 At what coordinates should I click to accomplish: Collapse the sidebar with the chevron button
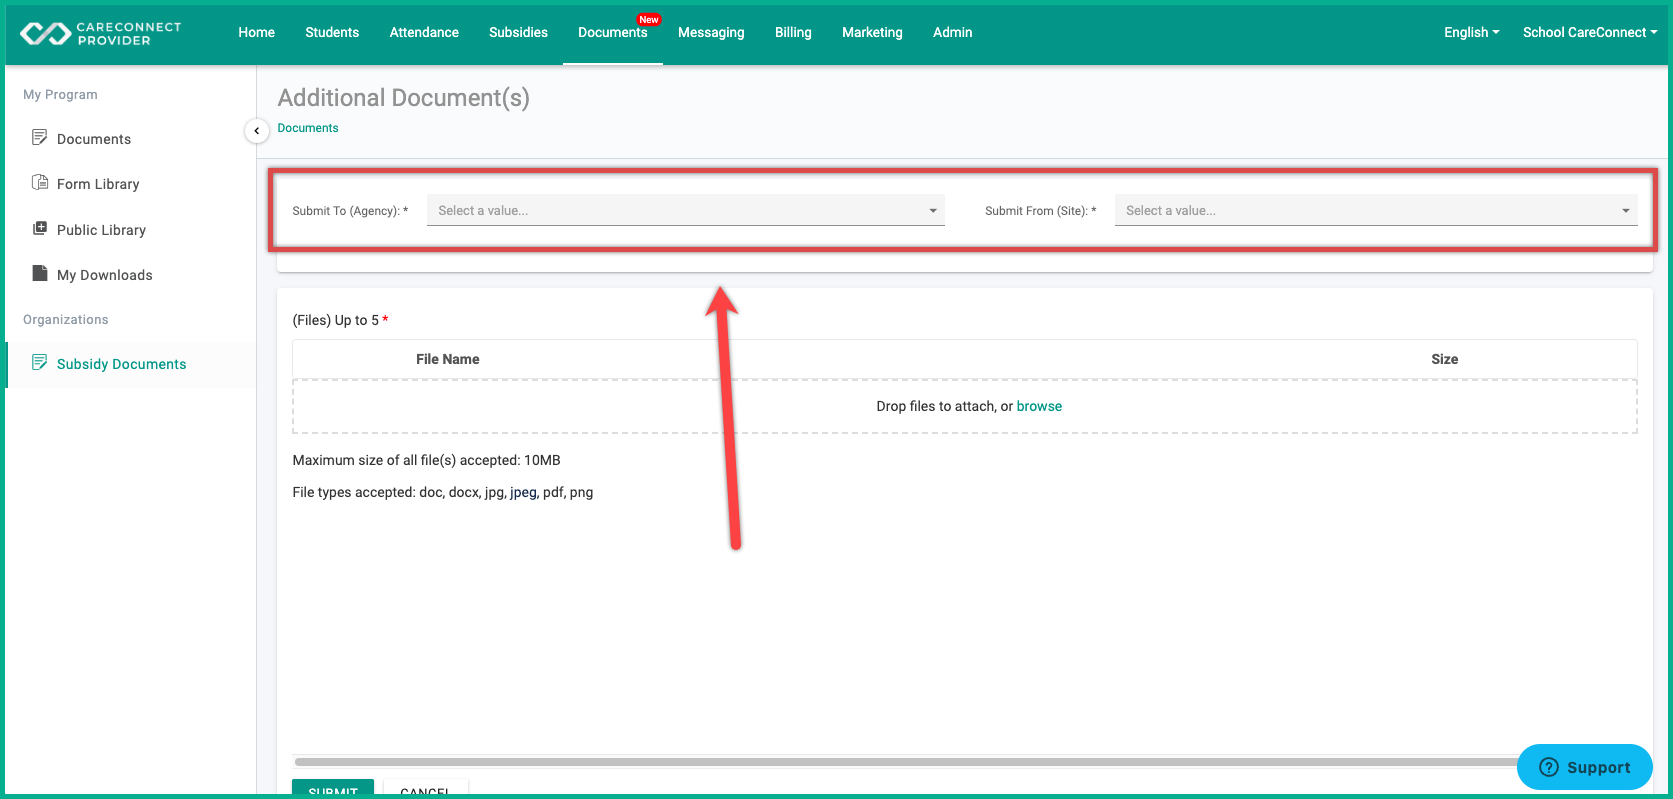pyautogui.click(x=257, y=131)
